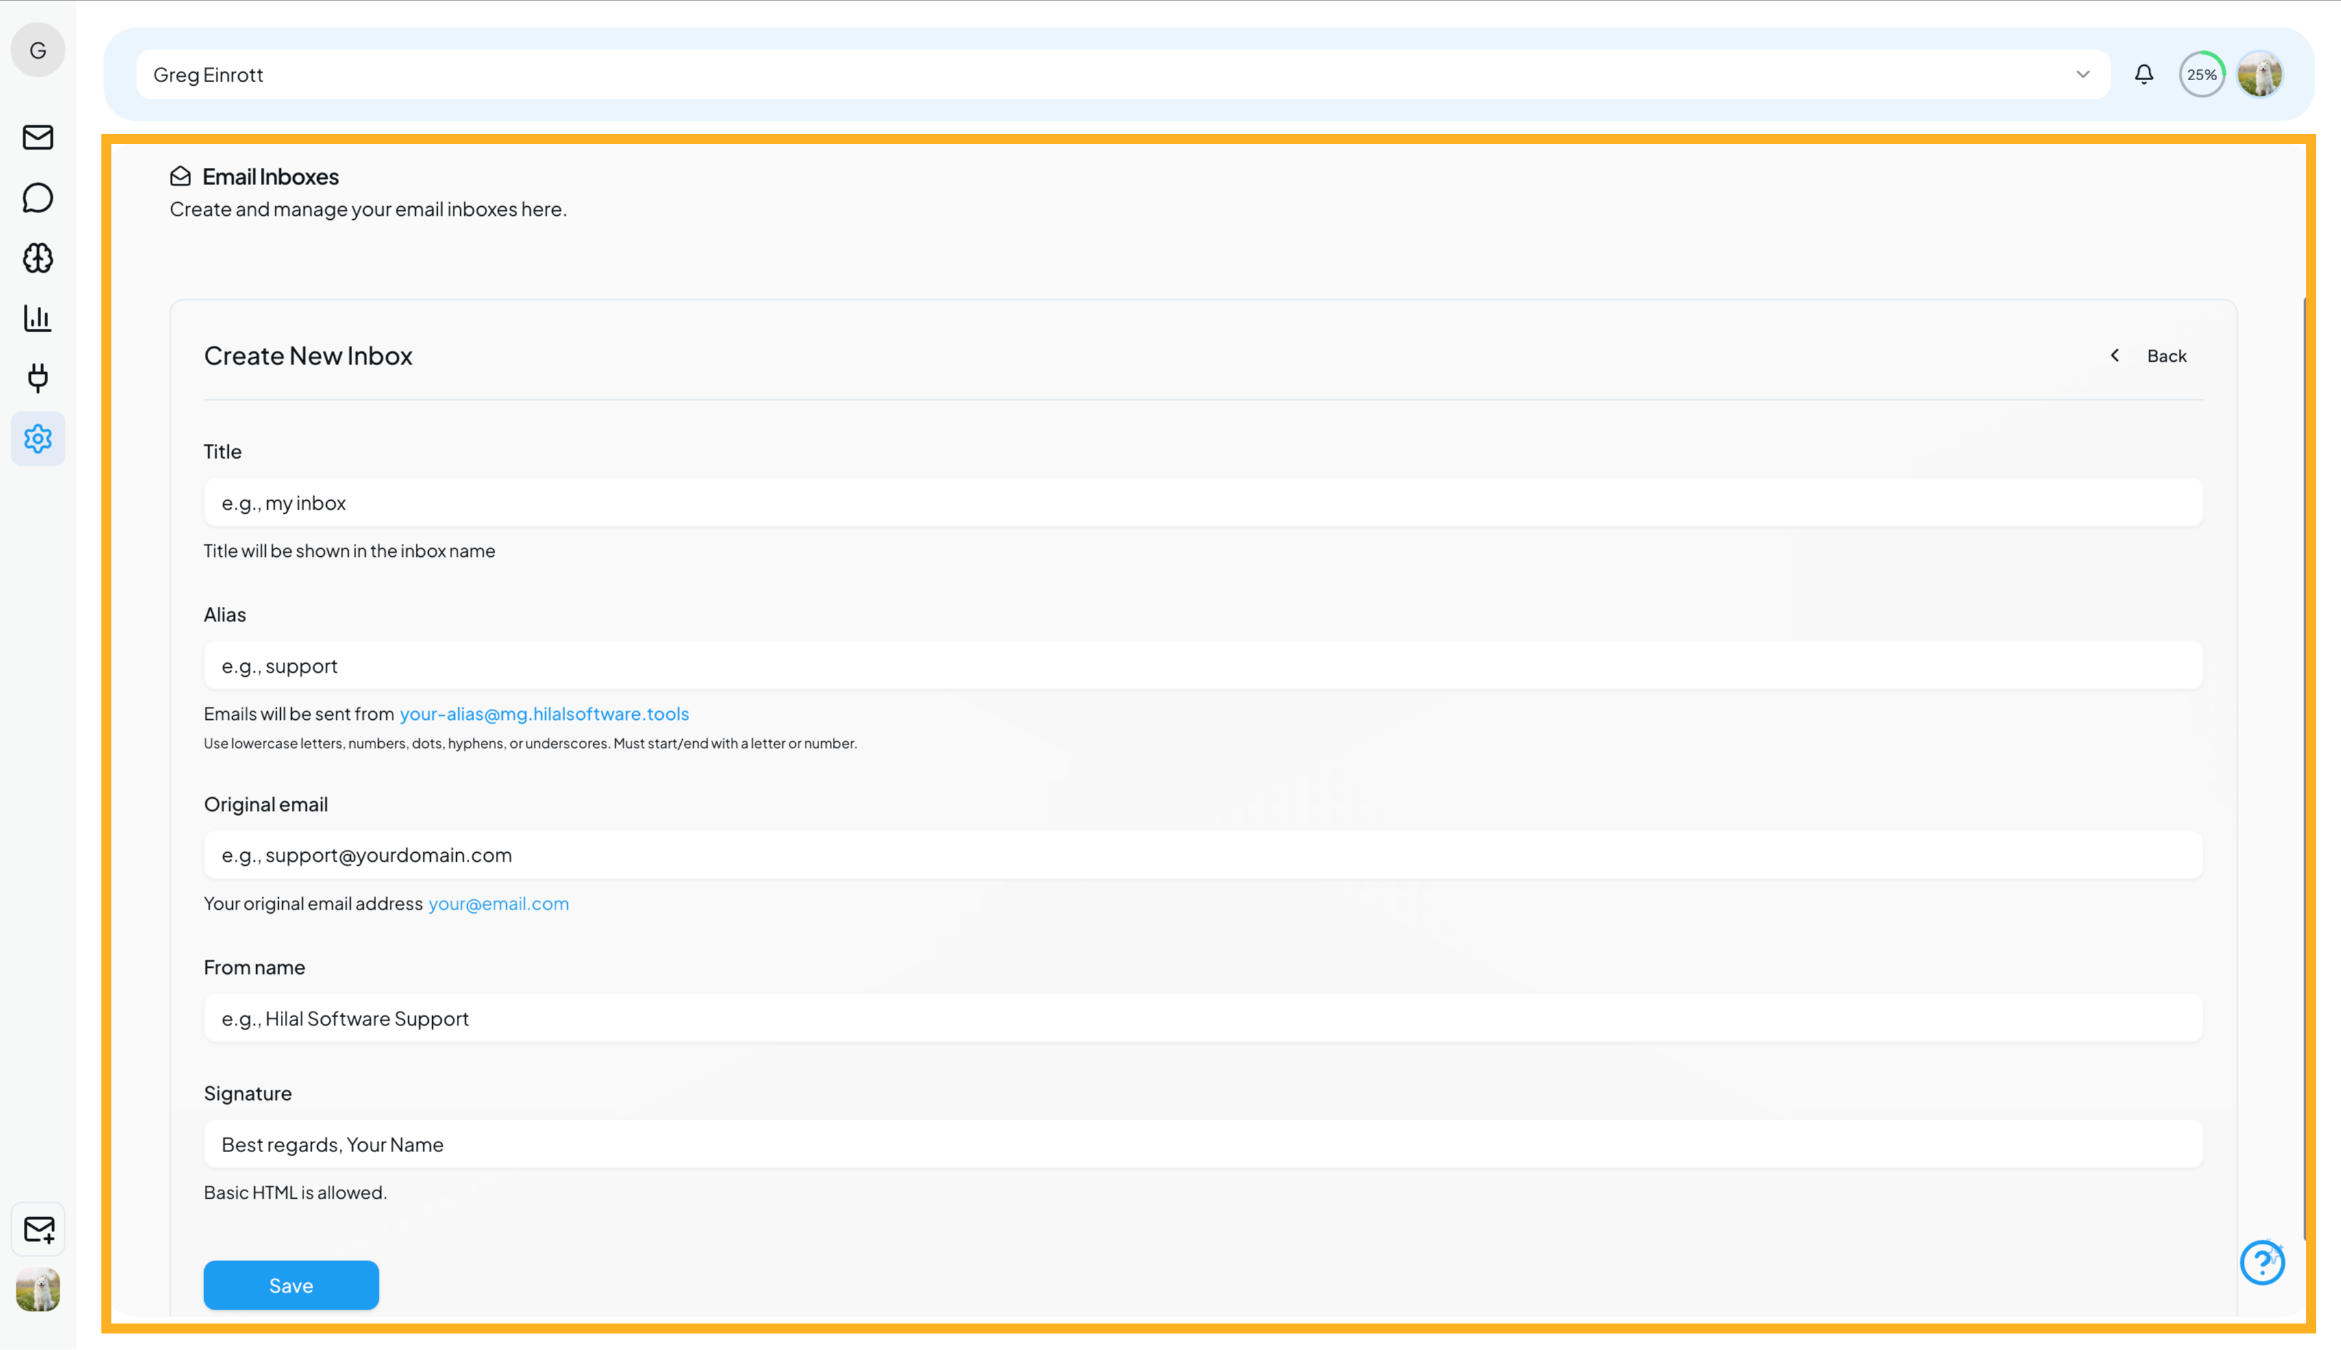This screenshot has height=1350, width=2341.
Task: Open the profile avatar in the top bar
Action: tap(2261, 73)
